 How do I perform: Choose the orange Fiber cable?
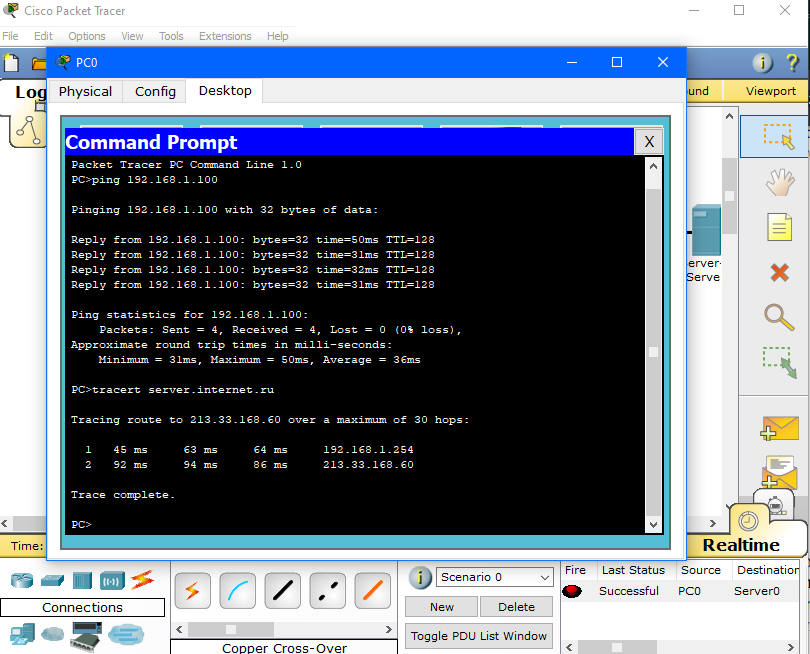pos(372,590)
